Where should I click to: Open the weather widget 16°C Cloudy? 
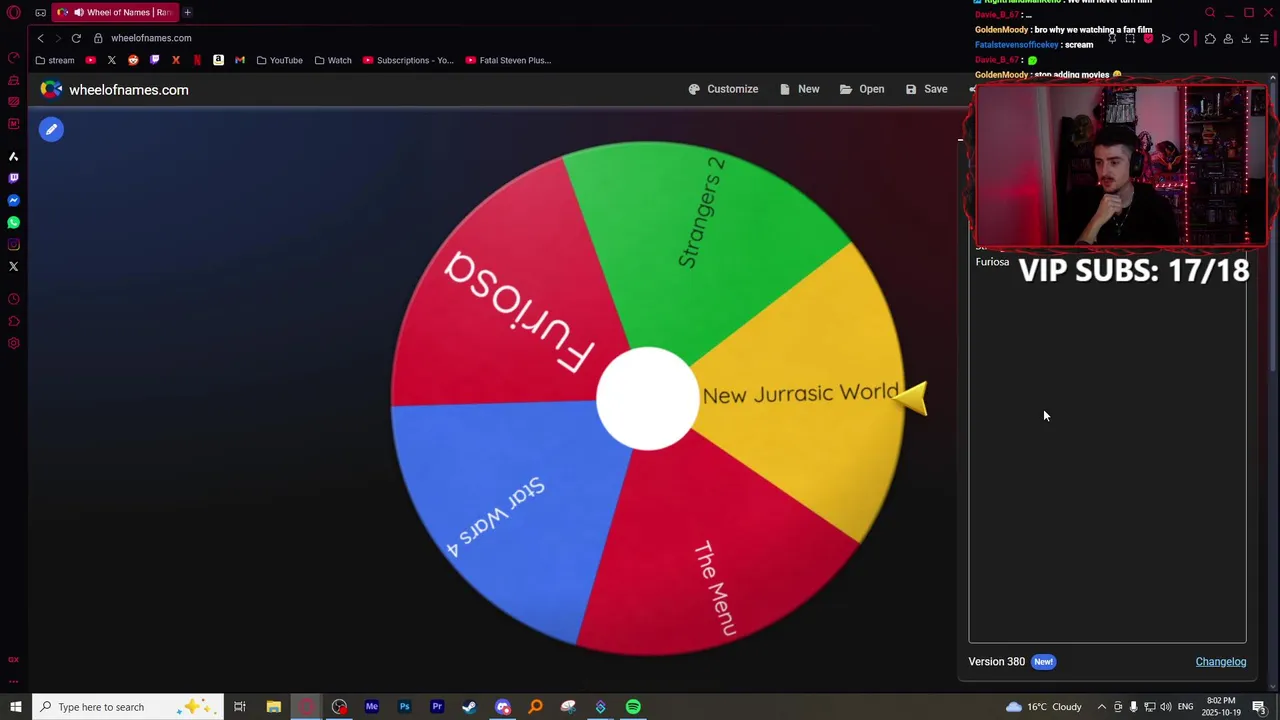[x=1043, y=707]
